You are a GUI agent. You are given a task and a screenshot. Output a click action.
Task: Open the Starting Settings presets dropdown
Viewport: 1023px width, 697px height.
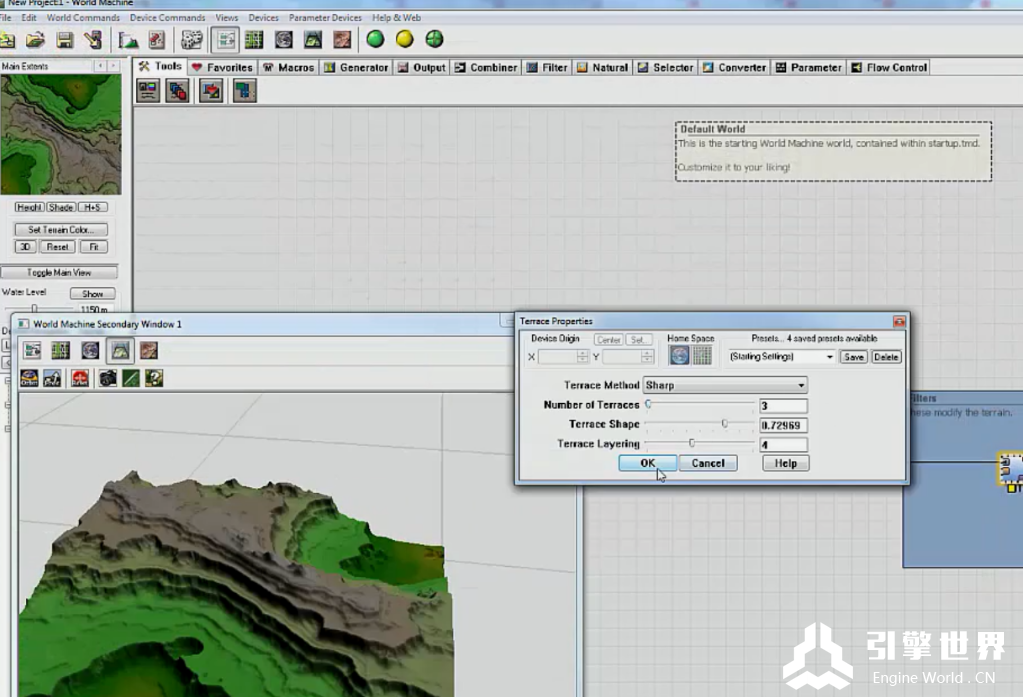click(782, 357)
